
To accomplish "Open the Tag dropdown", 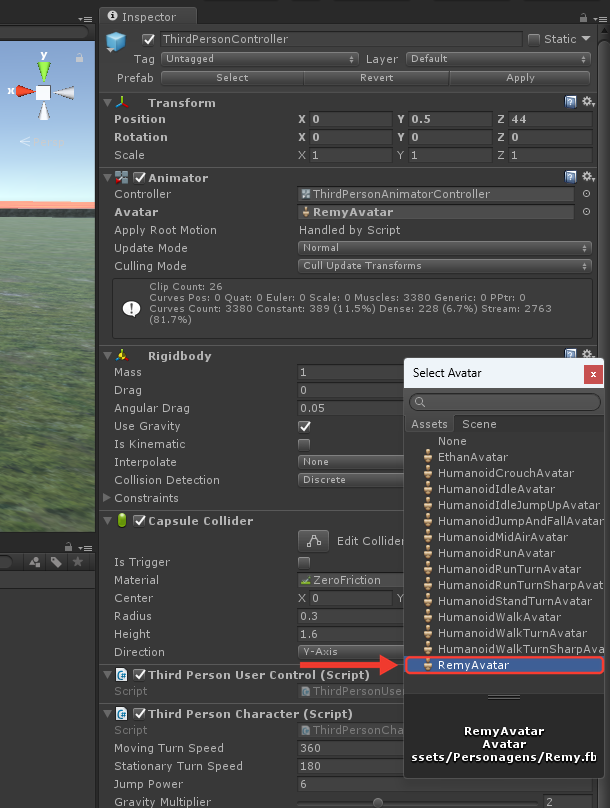I will tap(260, 59).
